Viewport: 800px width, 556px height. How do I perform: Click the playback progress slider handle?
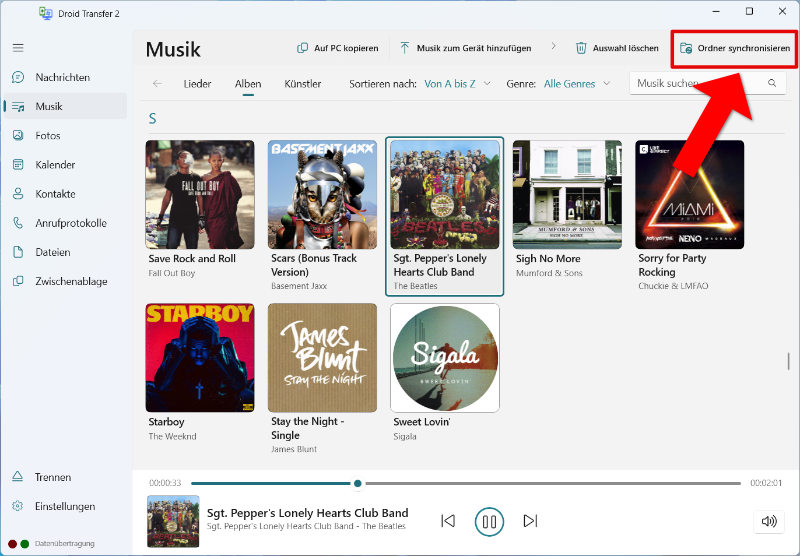tap(358, 483)
